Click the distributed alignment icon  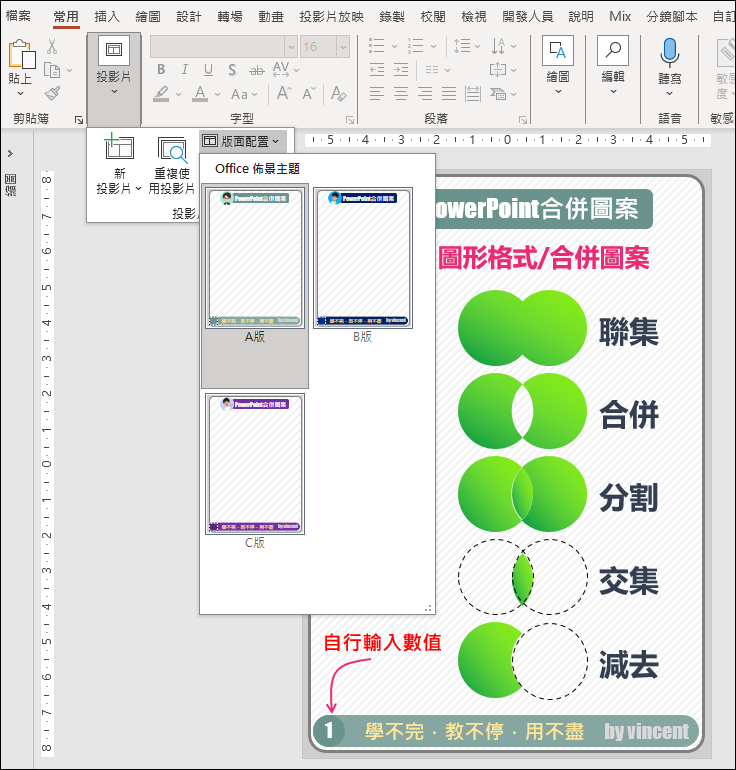click(473, 93)
